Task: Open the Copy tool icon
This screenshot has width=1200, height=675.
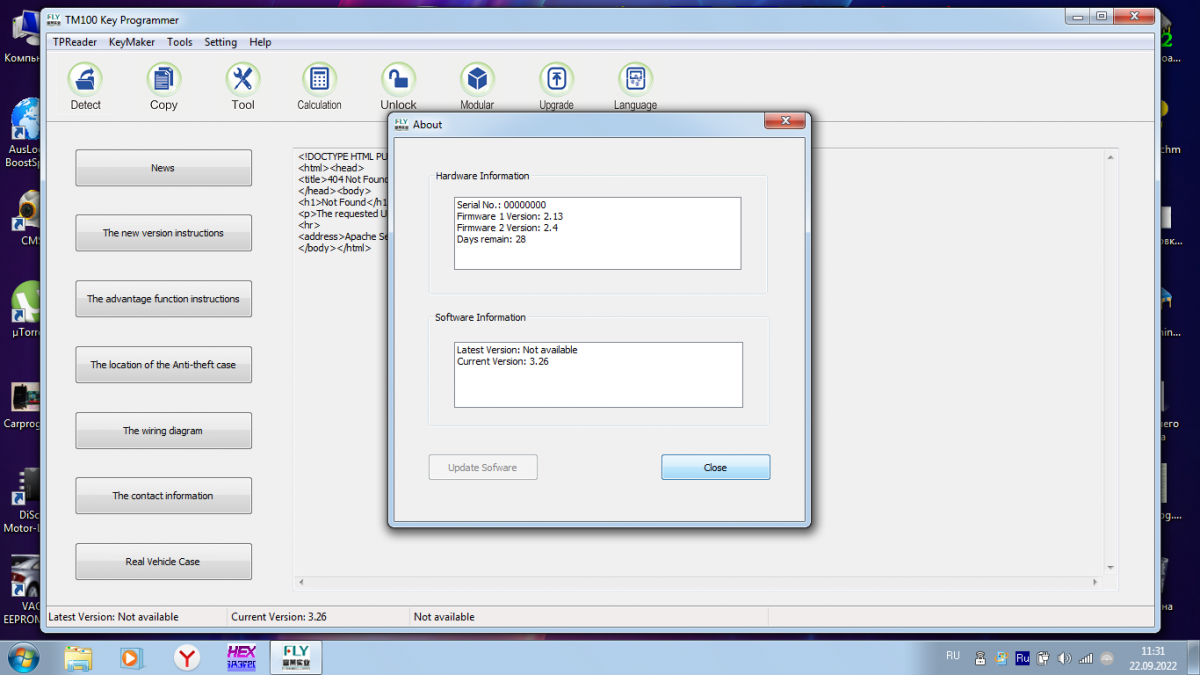Action: click(x=163, y=80)
